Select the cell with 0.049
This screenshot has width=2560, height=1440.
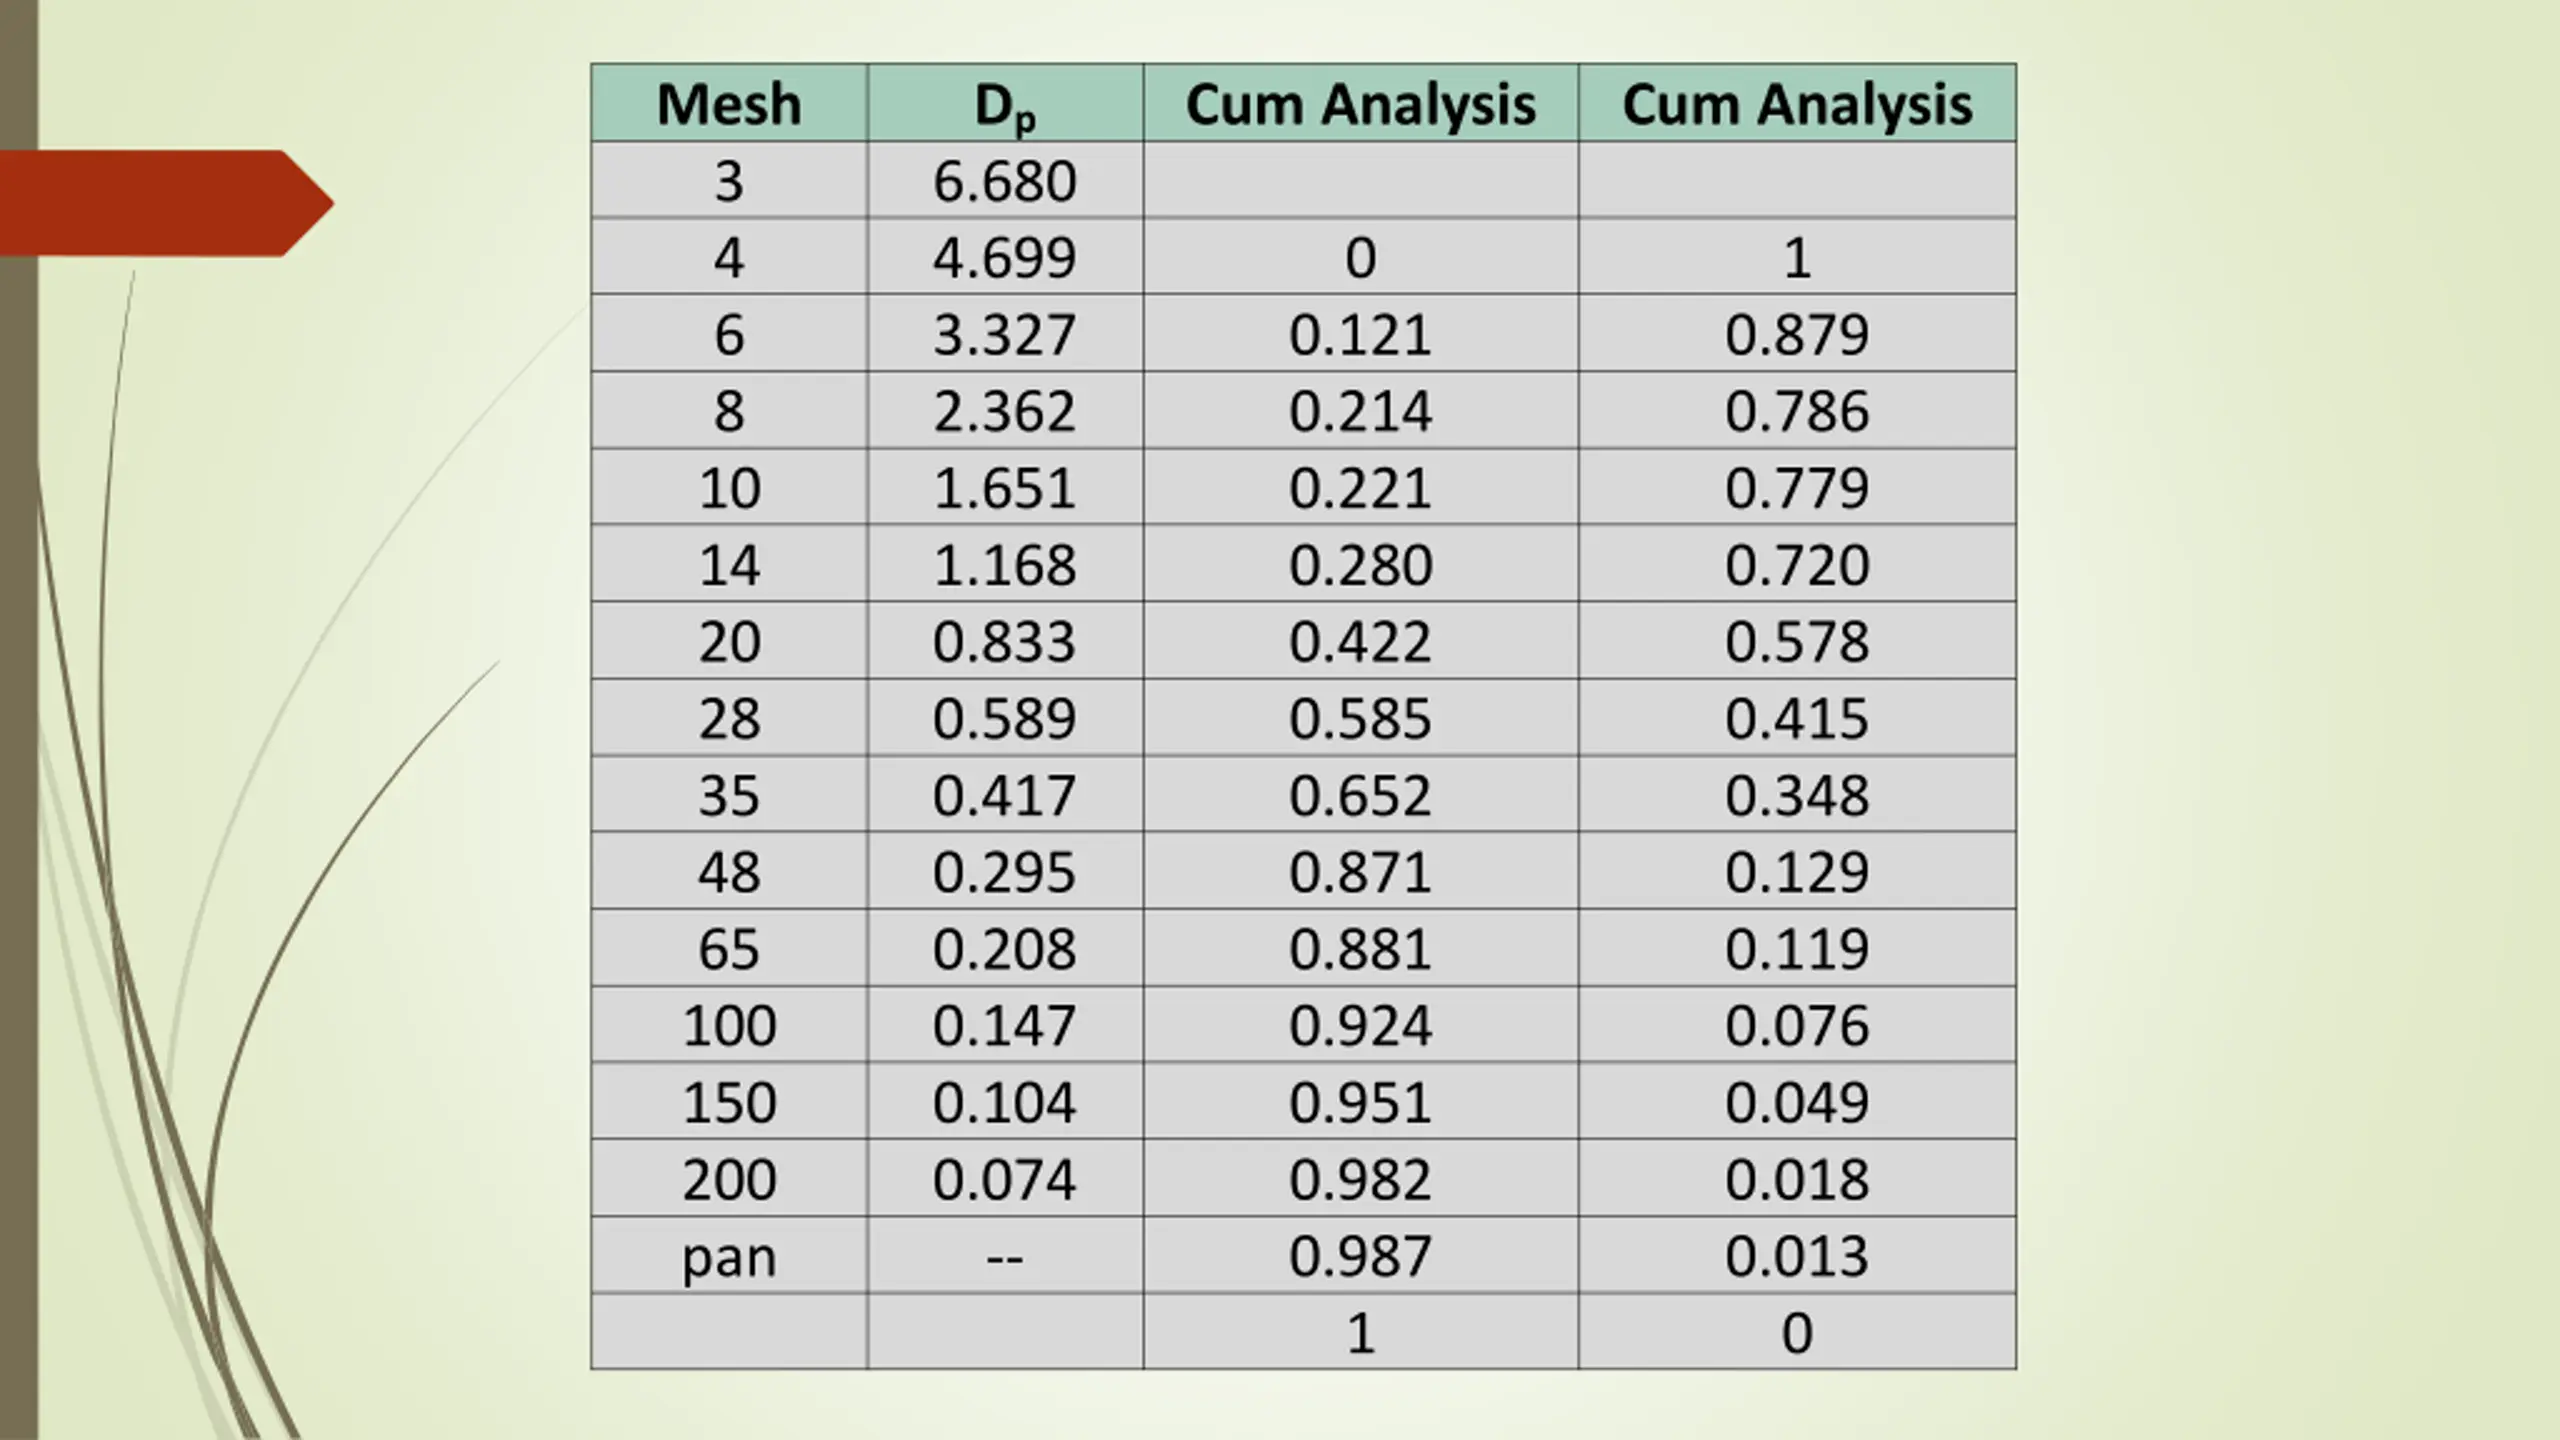point(1797,1102)
